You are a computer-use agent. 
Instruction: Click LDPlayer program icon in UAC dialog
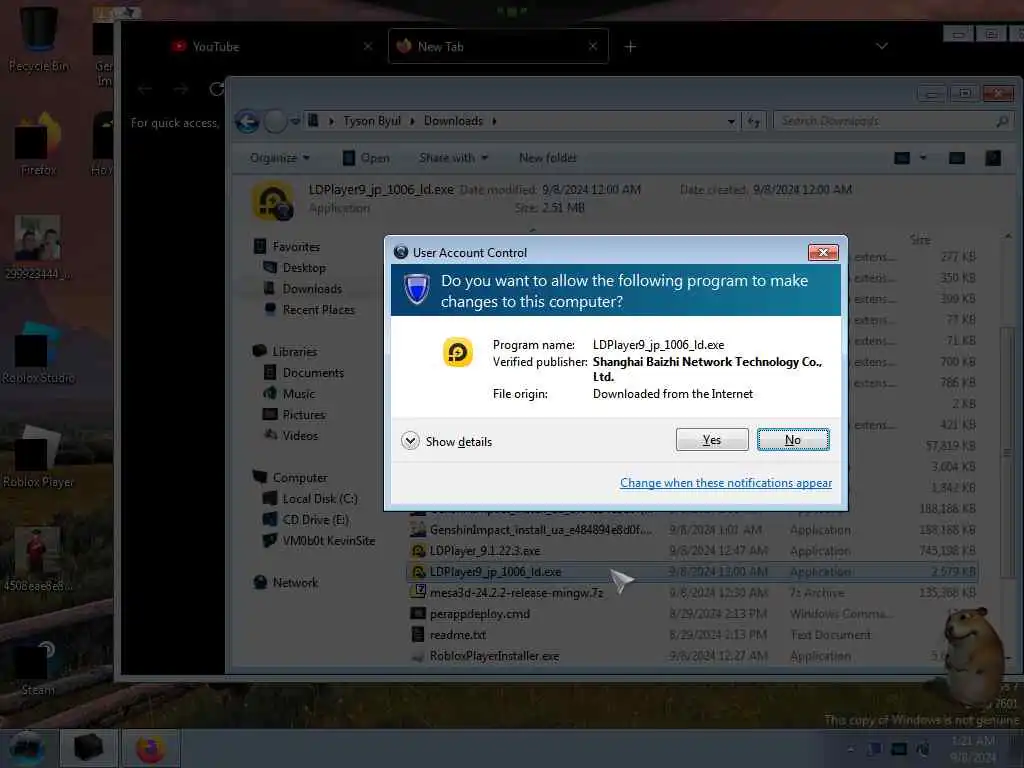458,353
